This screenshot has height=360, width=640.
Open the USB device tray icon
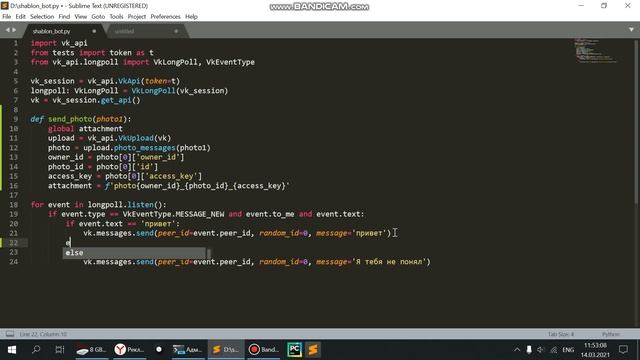pos(529,350)
